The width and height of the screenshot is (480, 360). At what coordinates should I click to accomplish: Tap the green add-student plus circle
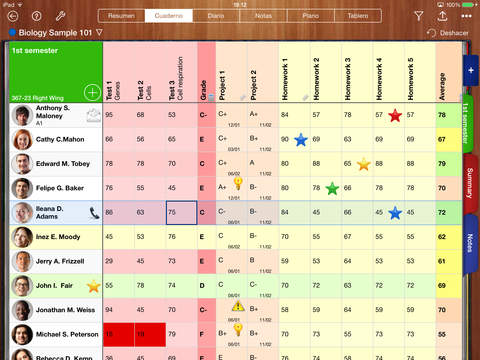92,92
